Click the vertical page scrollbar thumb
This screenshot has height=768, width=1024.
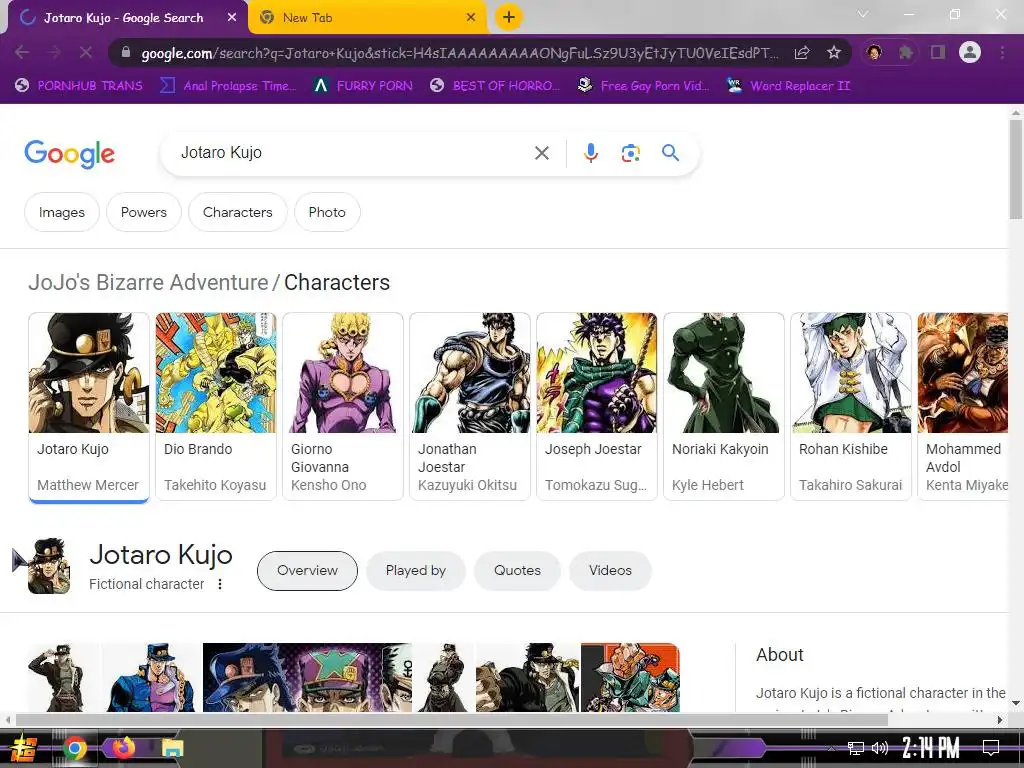pos(1016,169)
